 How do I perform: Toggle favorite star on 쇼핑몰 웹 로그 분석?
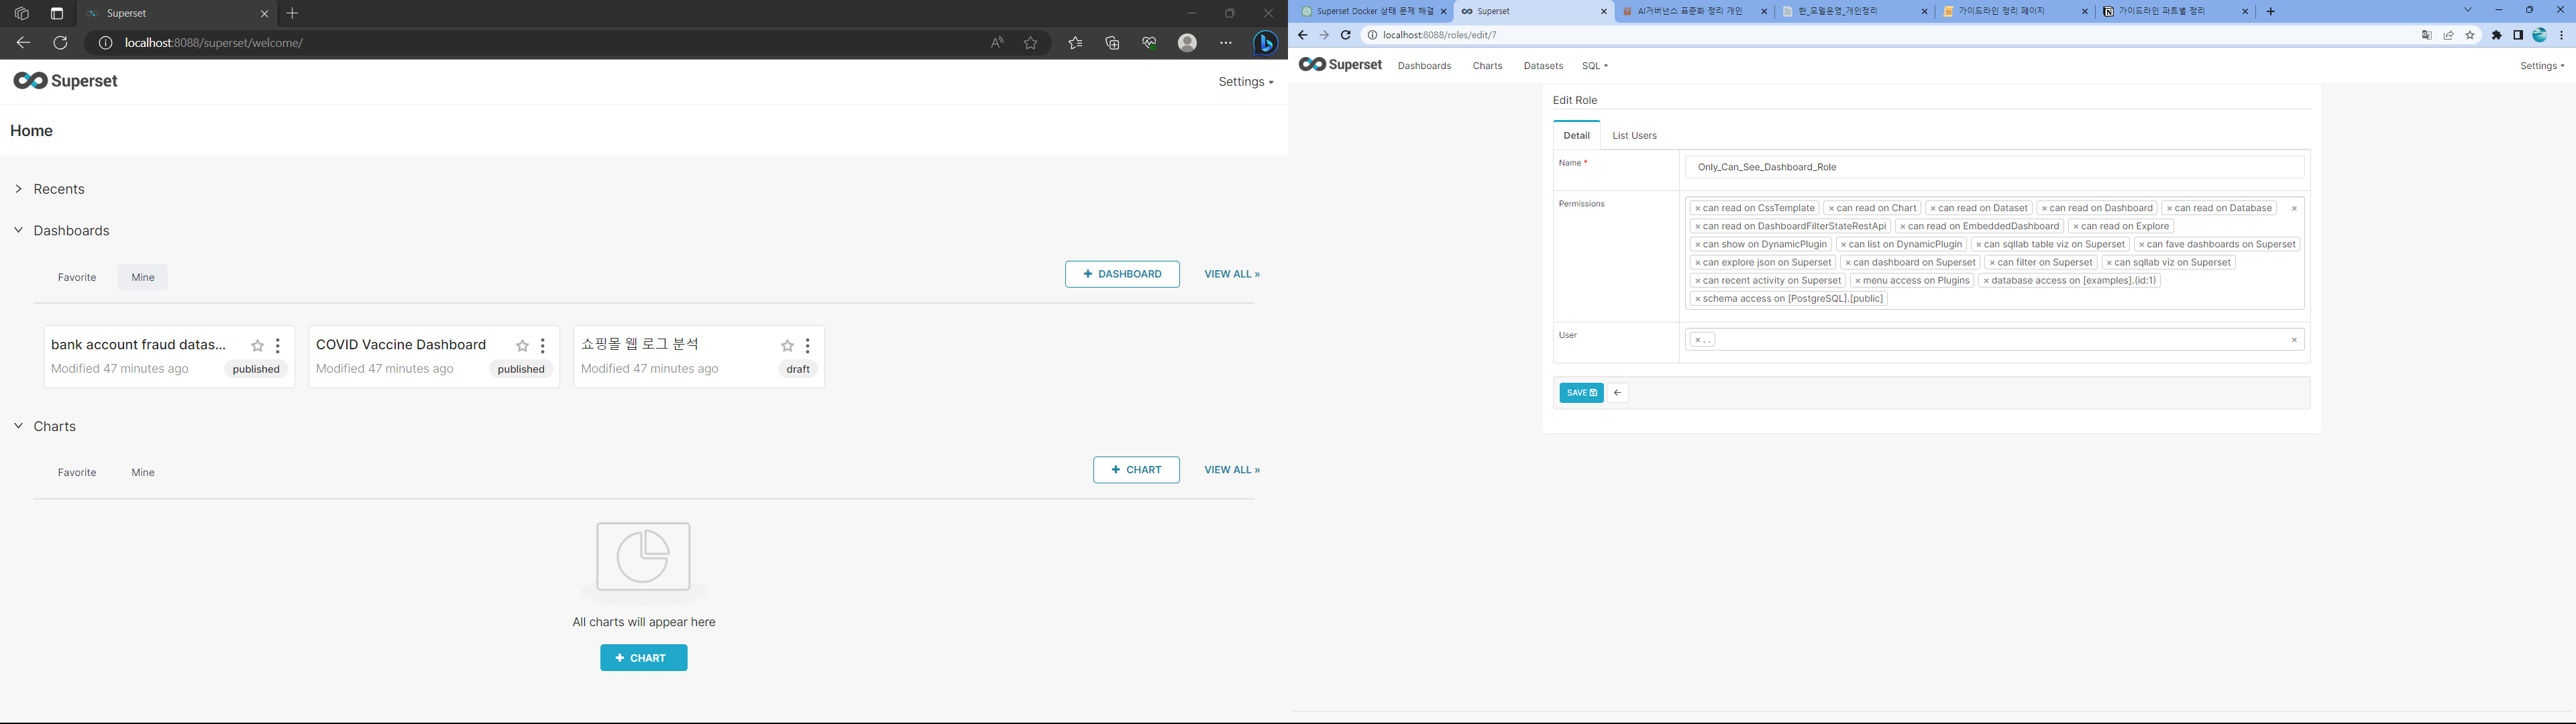pyautogui.click(x=787, y=346)
